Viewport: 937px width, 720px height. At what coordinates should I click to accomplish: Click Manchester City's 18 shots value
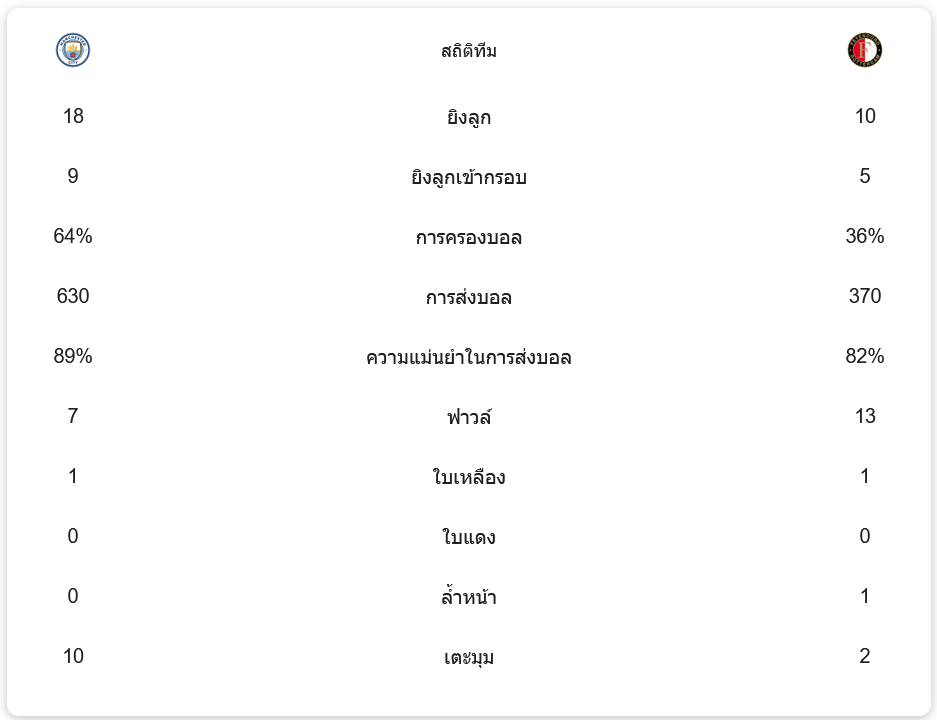(73, 116)
